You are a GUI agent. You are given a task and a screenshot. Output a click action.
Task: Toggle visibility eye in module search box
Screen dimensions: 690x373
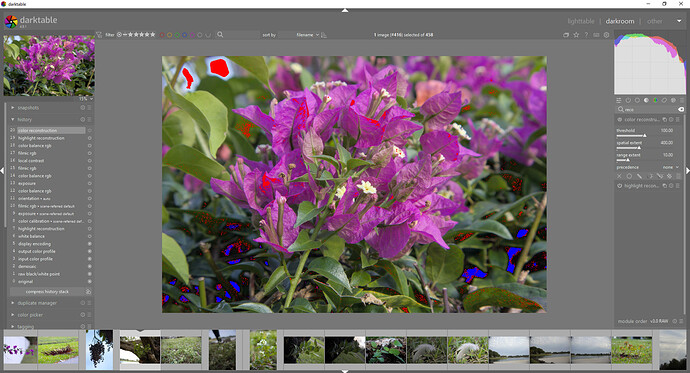tap(681, 110)
